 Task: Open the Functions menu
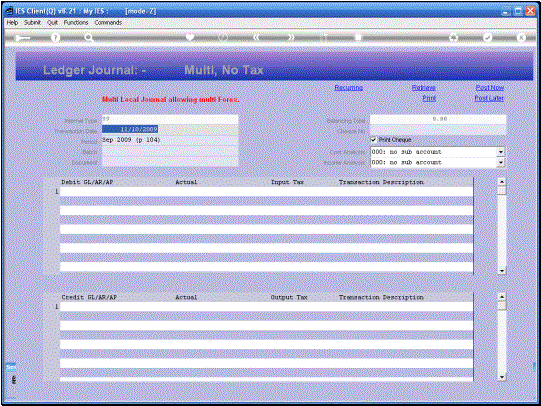click(x=76, y=22)
